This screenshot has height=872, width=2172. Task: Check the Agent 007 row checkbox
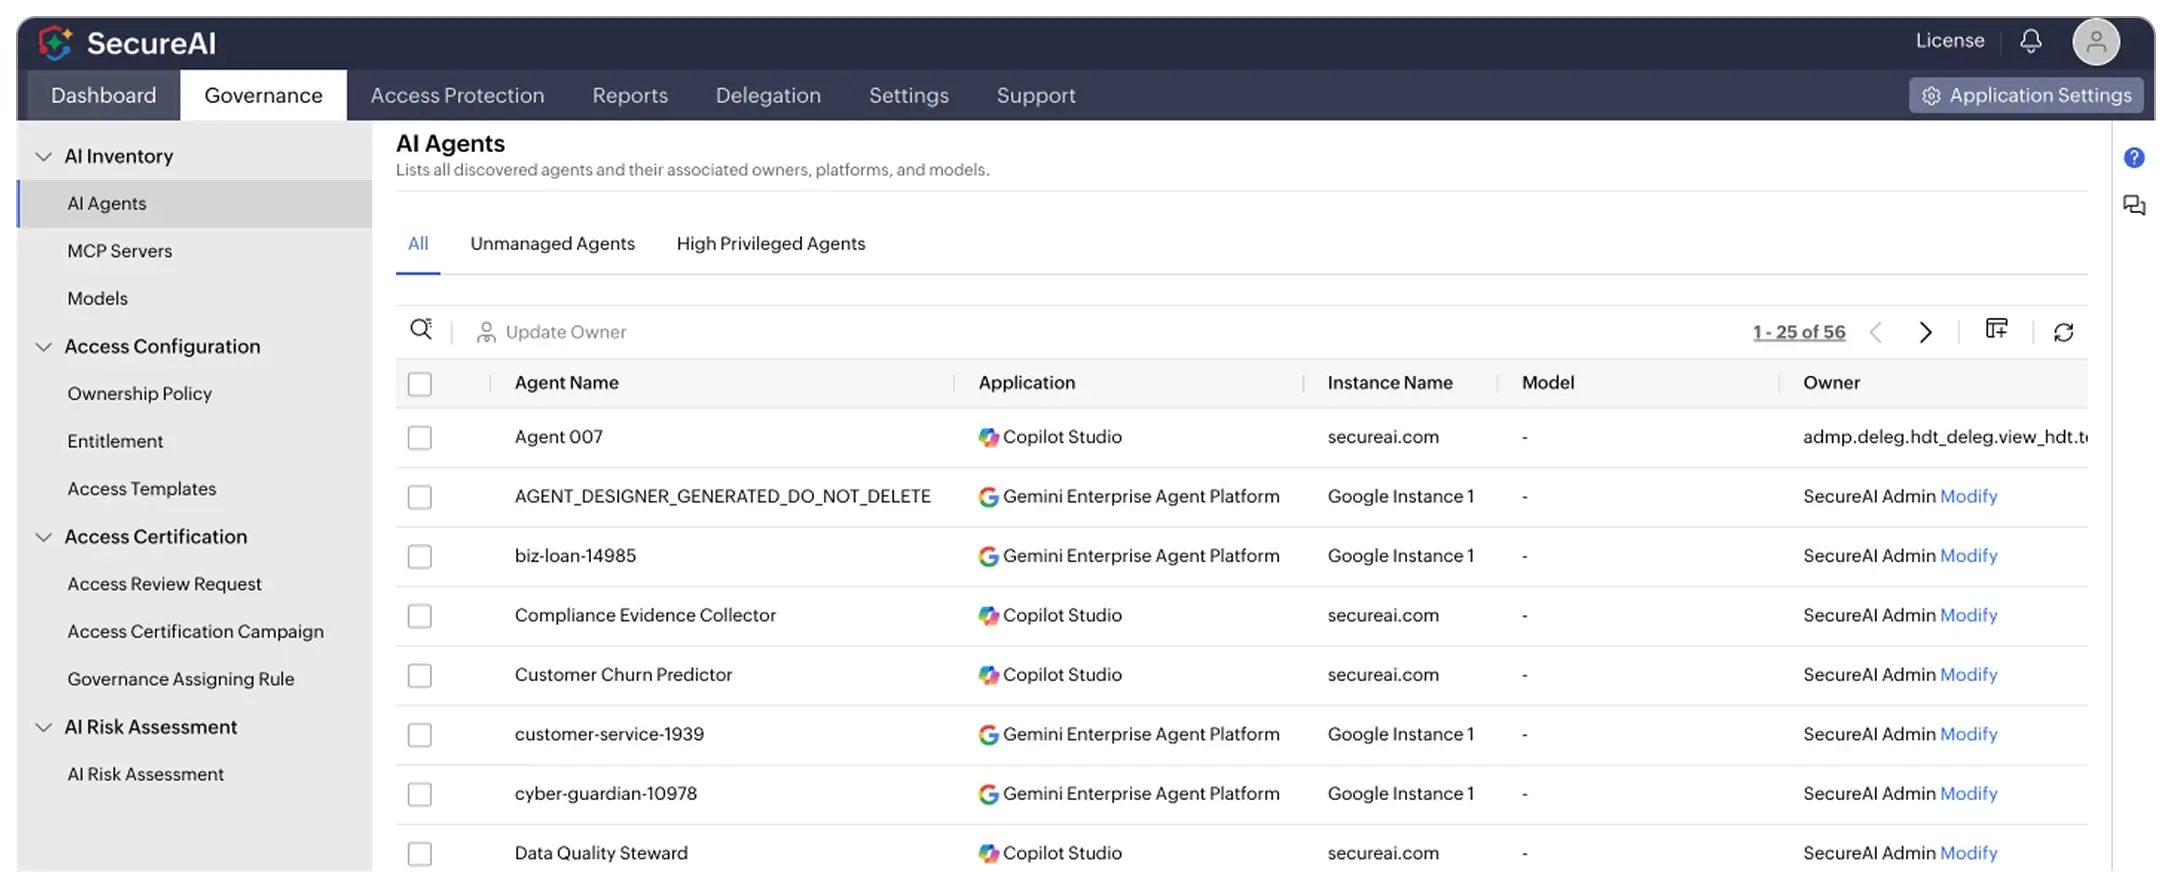(420, 438)
